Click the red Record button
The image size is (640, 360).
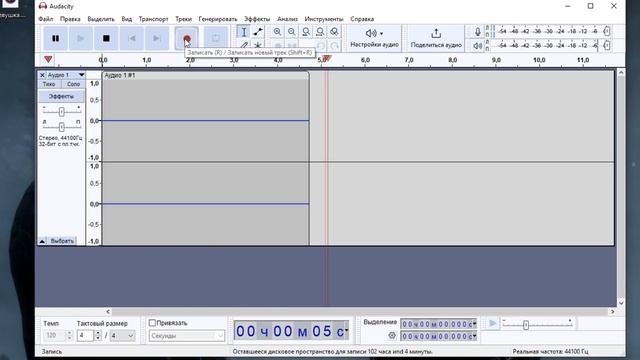[x=187, y=38]
